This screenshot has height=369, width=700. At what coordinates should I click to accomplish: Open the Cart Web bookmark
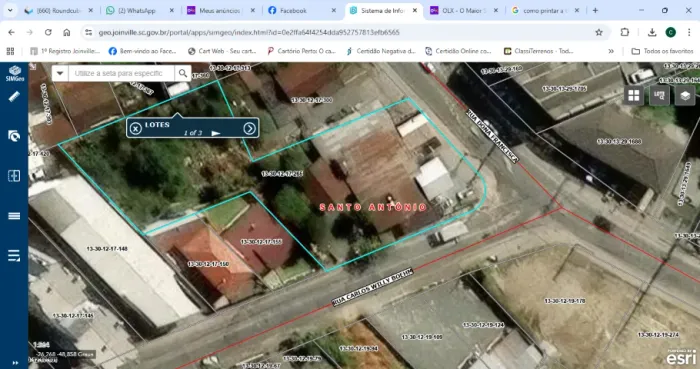222,51
